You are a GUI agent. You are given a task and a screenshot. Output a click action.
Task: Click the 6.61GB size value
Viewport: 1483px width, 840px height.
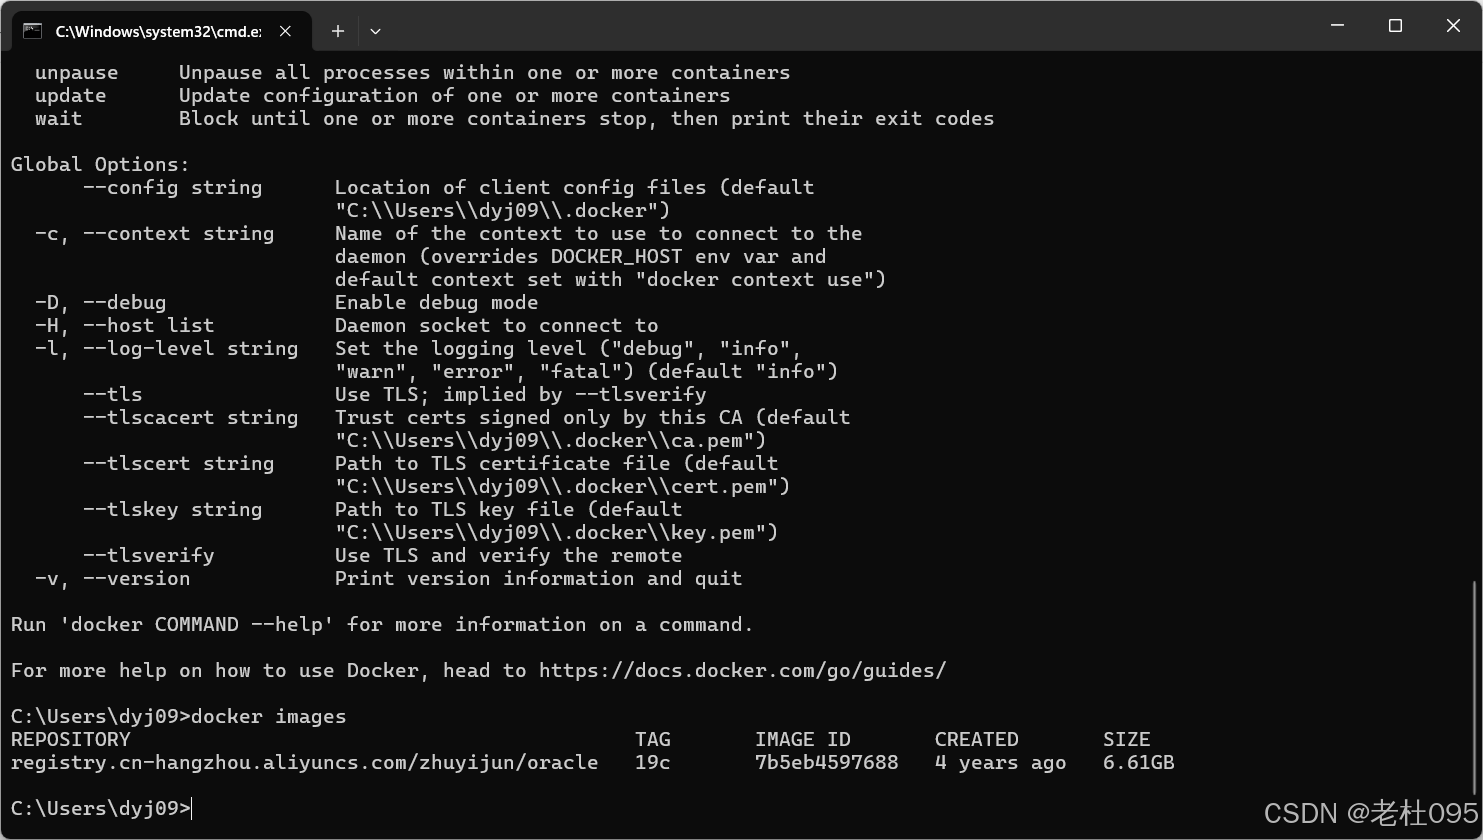(x=1139, y=762)
